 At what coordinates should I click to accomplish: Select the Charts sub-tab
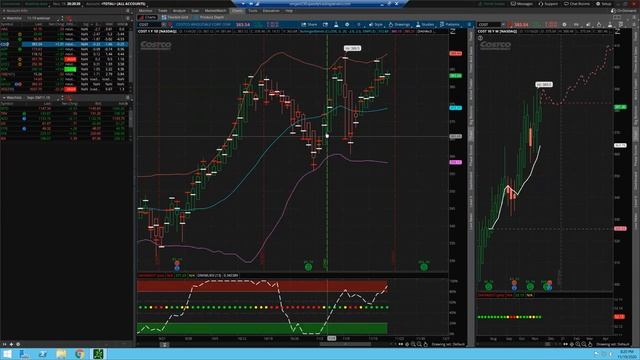(148, 17)
